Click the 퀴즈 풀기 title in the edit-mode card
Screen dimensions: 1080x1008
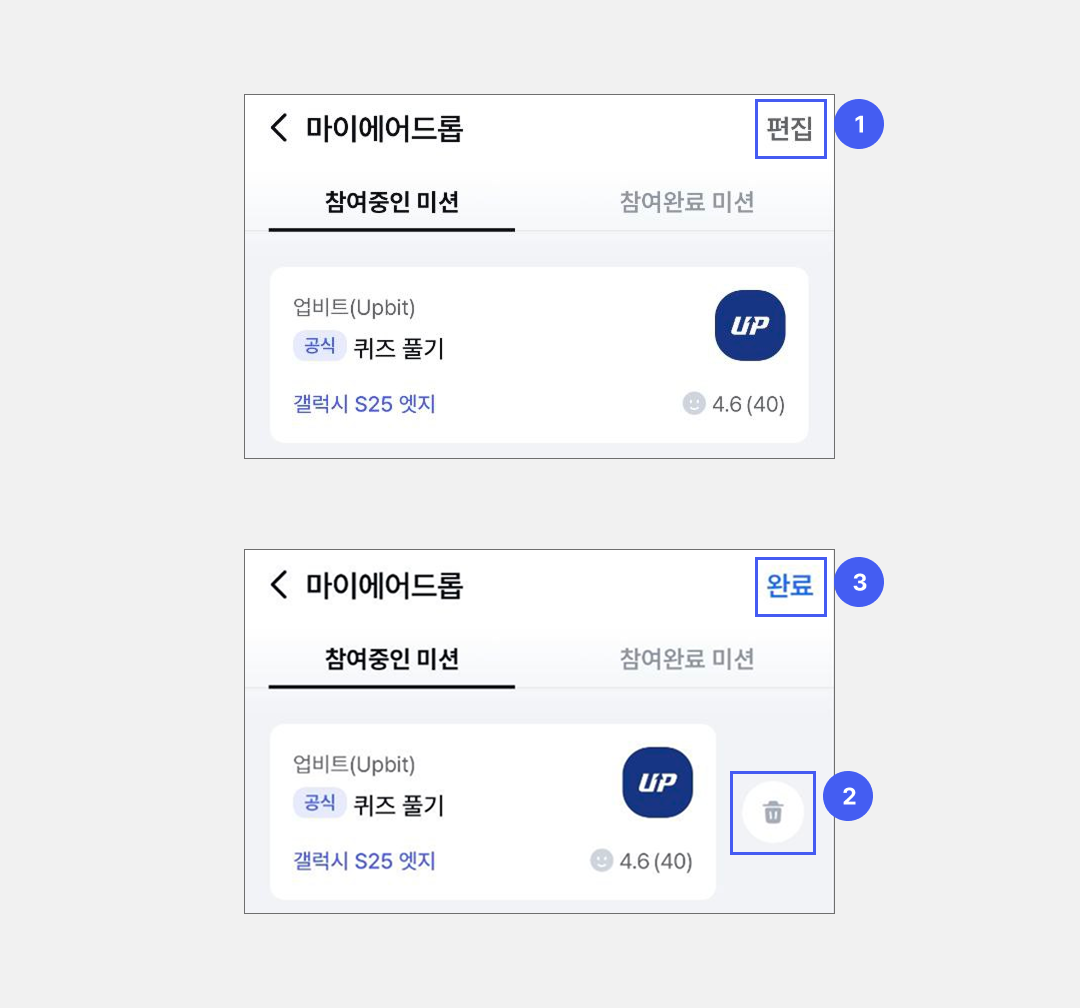(399, 805)
